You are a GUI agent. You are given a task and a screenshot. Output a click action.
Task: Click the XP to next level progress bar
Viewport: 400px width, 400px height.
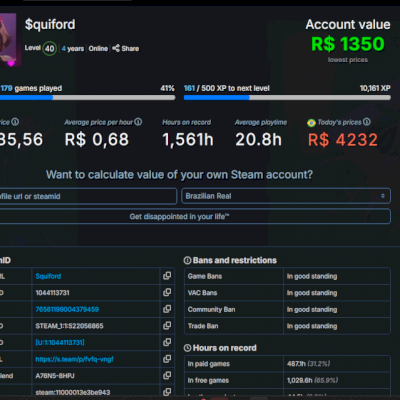287,98
